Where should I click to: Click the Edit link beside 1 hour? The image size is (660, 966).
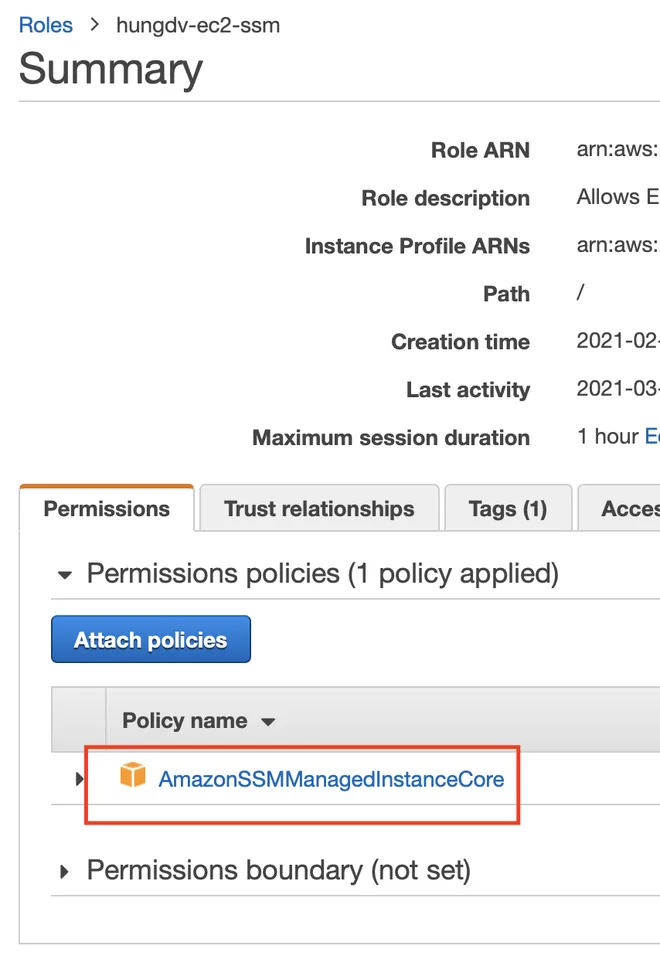tap(652, 436)
